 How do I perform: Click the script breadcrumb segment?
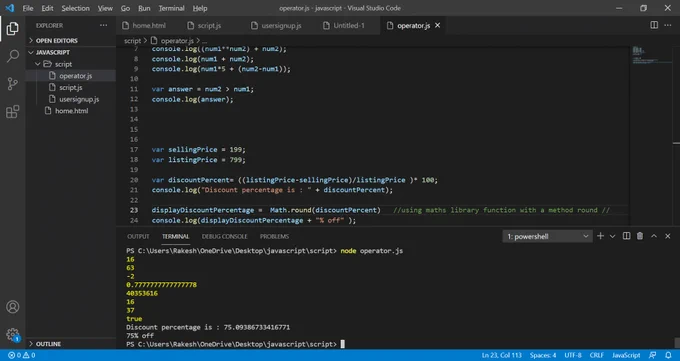[132, 40]
